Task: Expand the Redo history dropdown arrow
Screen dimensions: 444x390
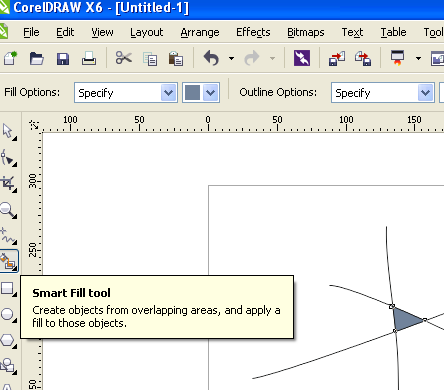Action: click(x=273, y=59)
